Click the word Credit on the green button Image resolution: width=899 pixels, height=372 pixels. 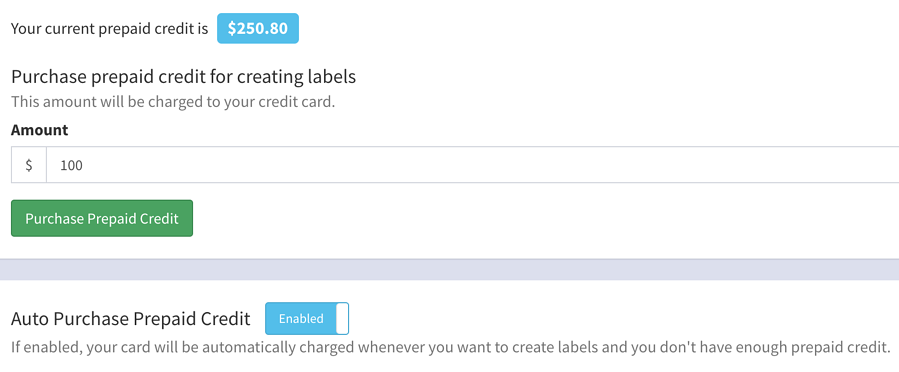point(160,218)
